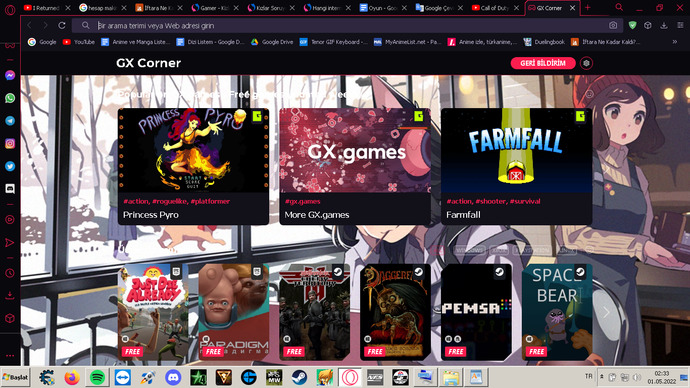Open Extensions cube in the sidebar
This screenshot has width=690, height=388.
click(10, 318)
